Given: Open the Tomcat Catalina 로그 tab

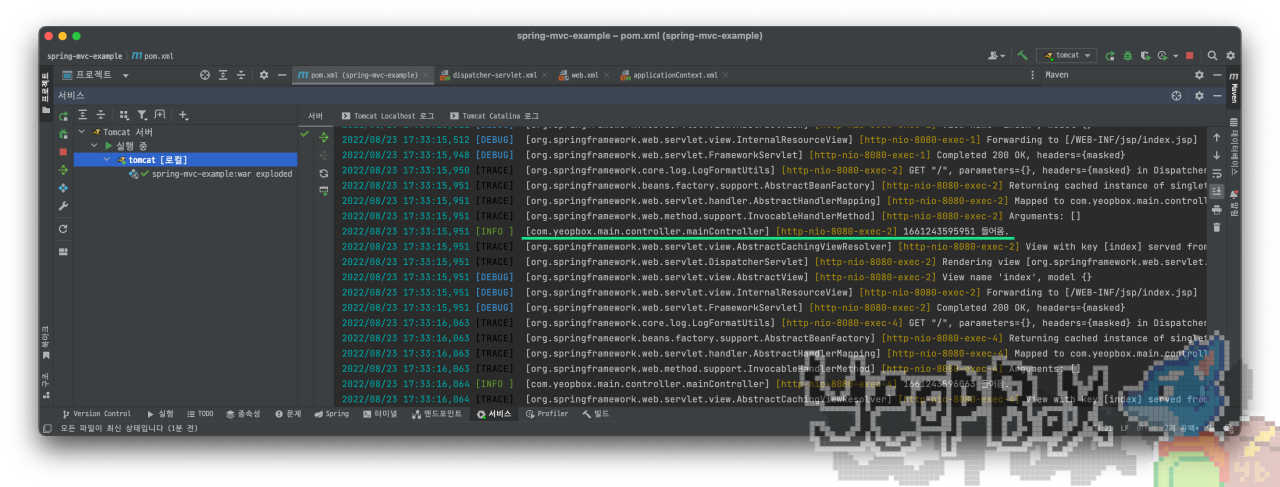Looking at the screenshot, I should [x=494, y=116].
